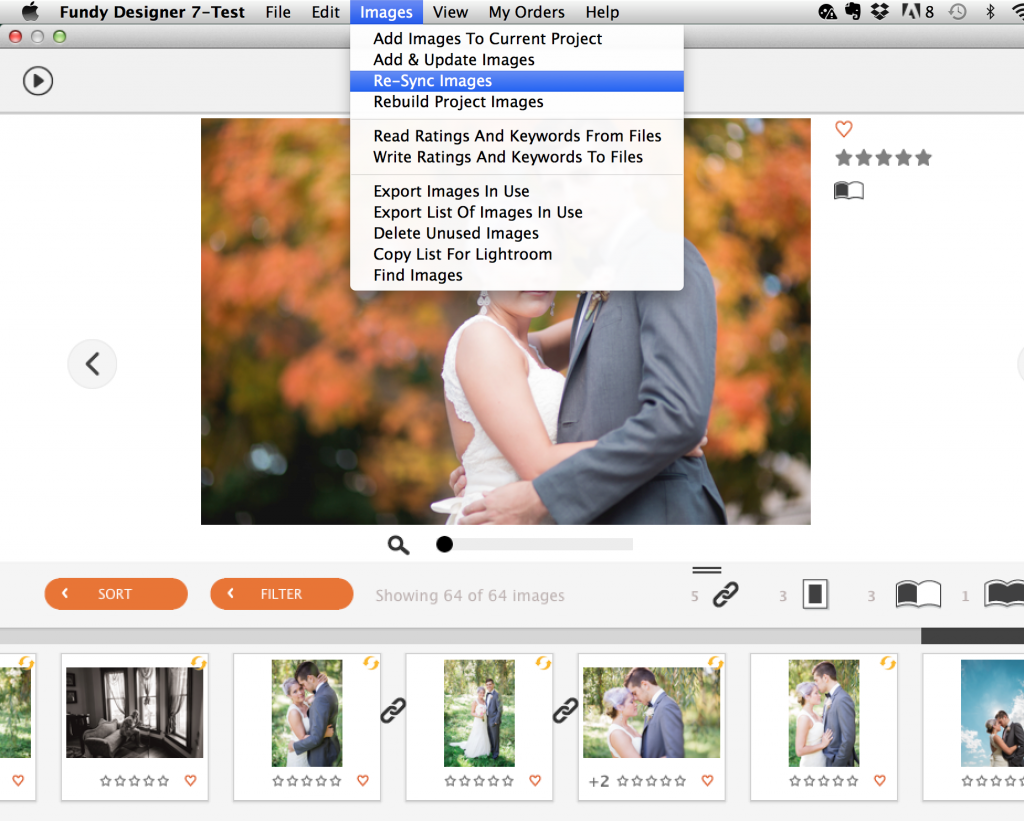This screenshot has width=1024, height=821.
Task: Click the open book icon beside preview
Action: tap(849, 191)
